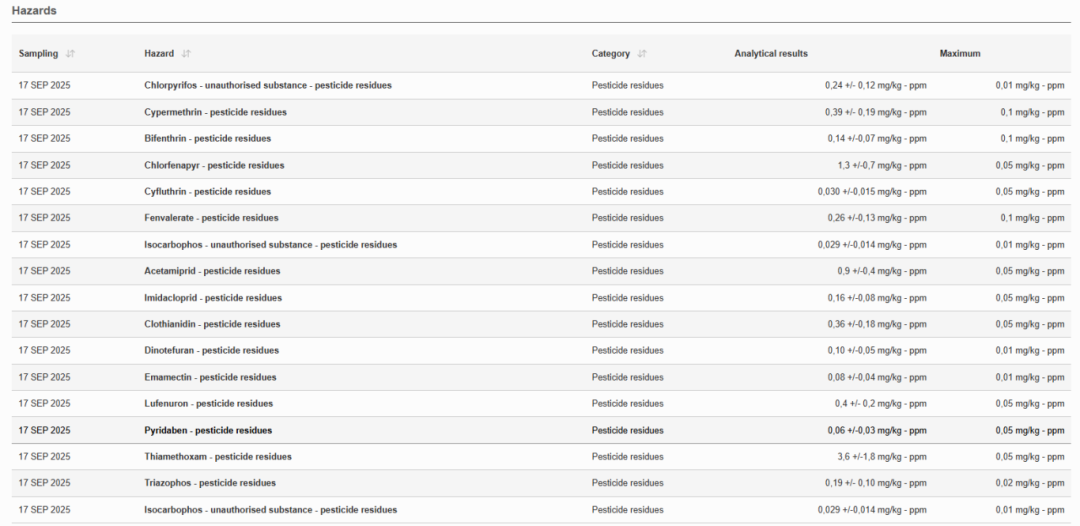Click Thiamethoxam's 3,6 mg/kg analytical result
The image size is (1080, 526).
click(871, 457)
